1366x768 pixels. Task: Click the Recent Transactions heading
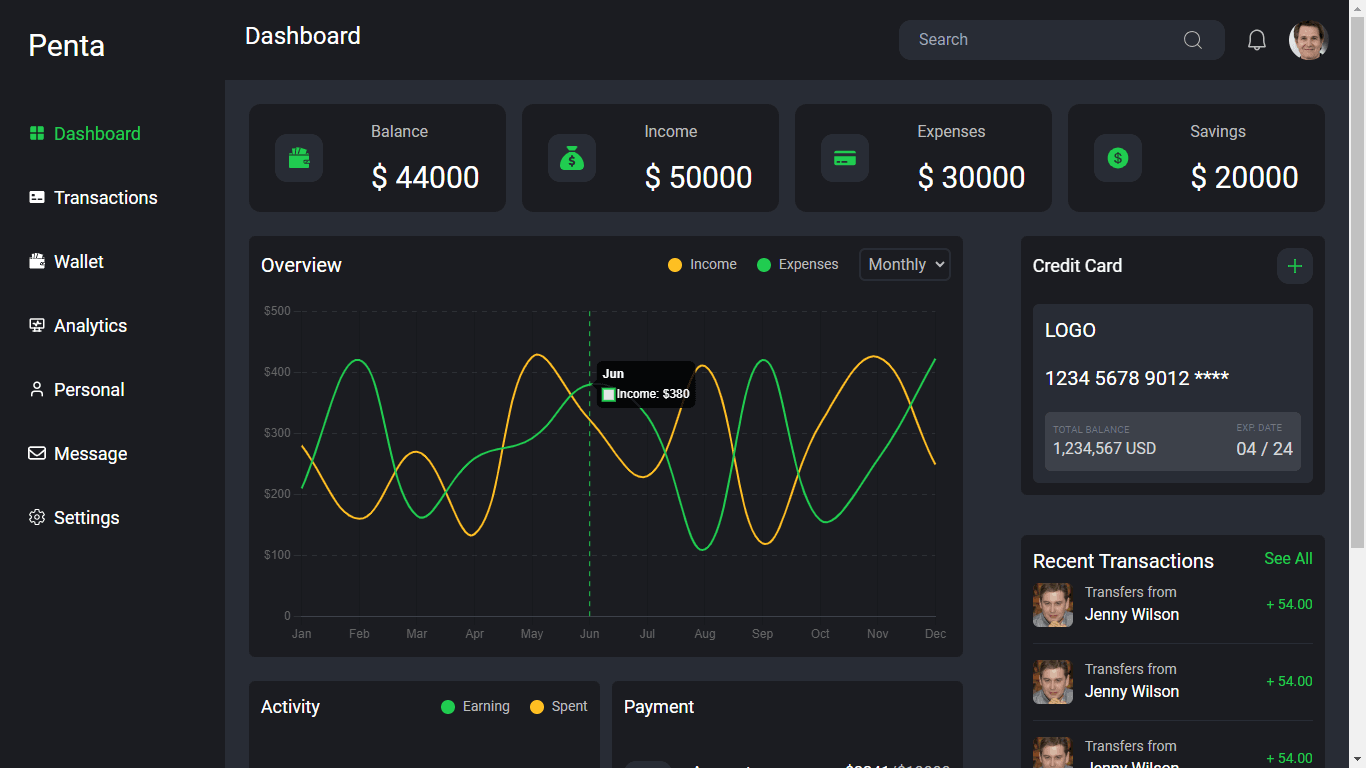coord(1123,561)
